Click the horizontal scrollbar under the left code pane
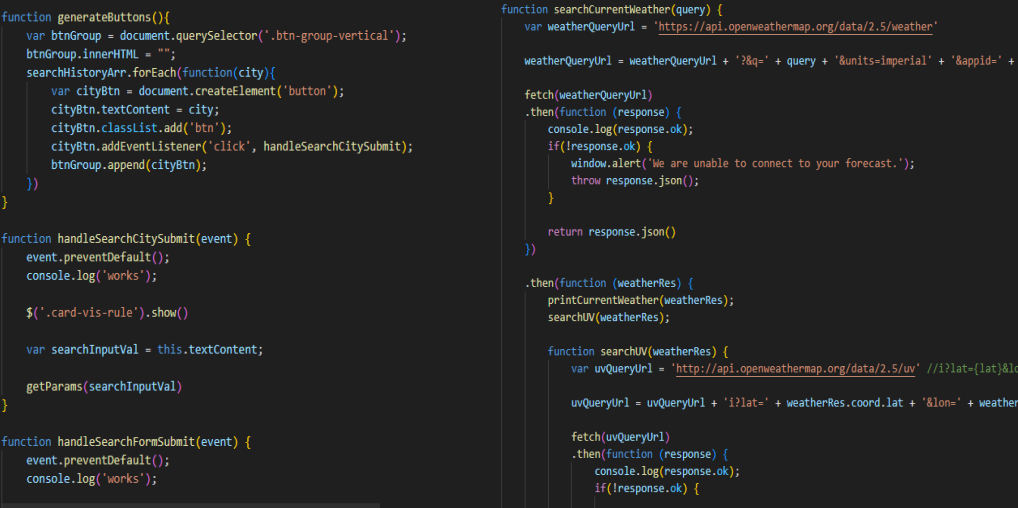 click(190, 505)
